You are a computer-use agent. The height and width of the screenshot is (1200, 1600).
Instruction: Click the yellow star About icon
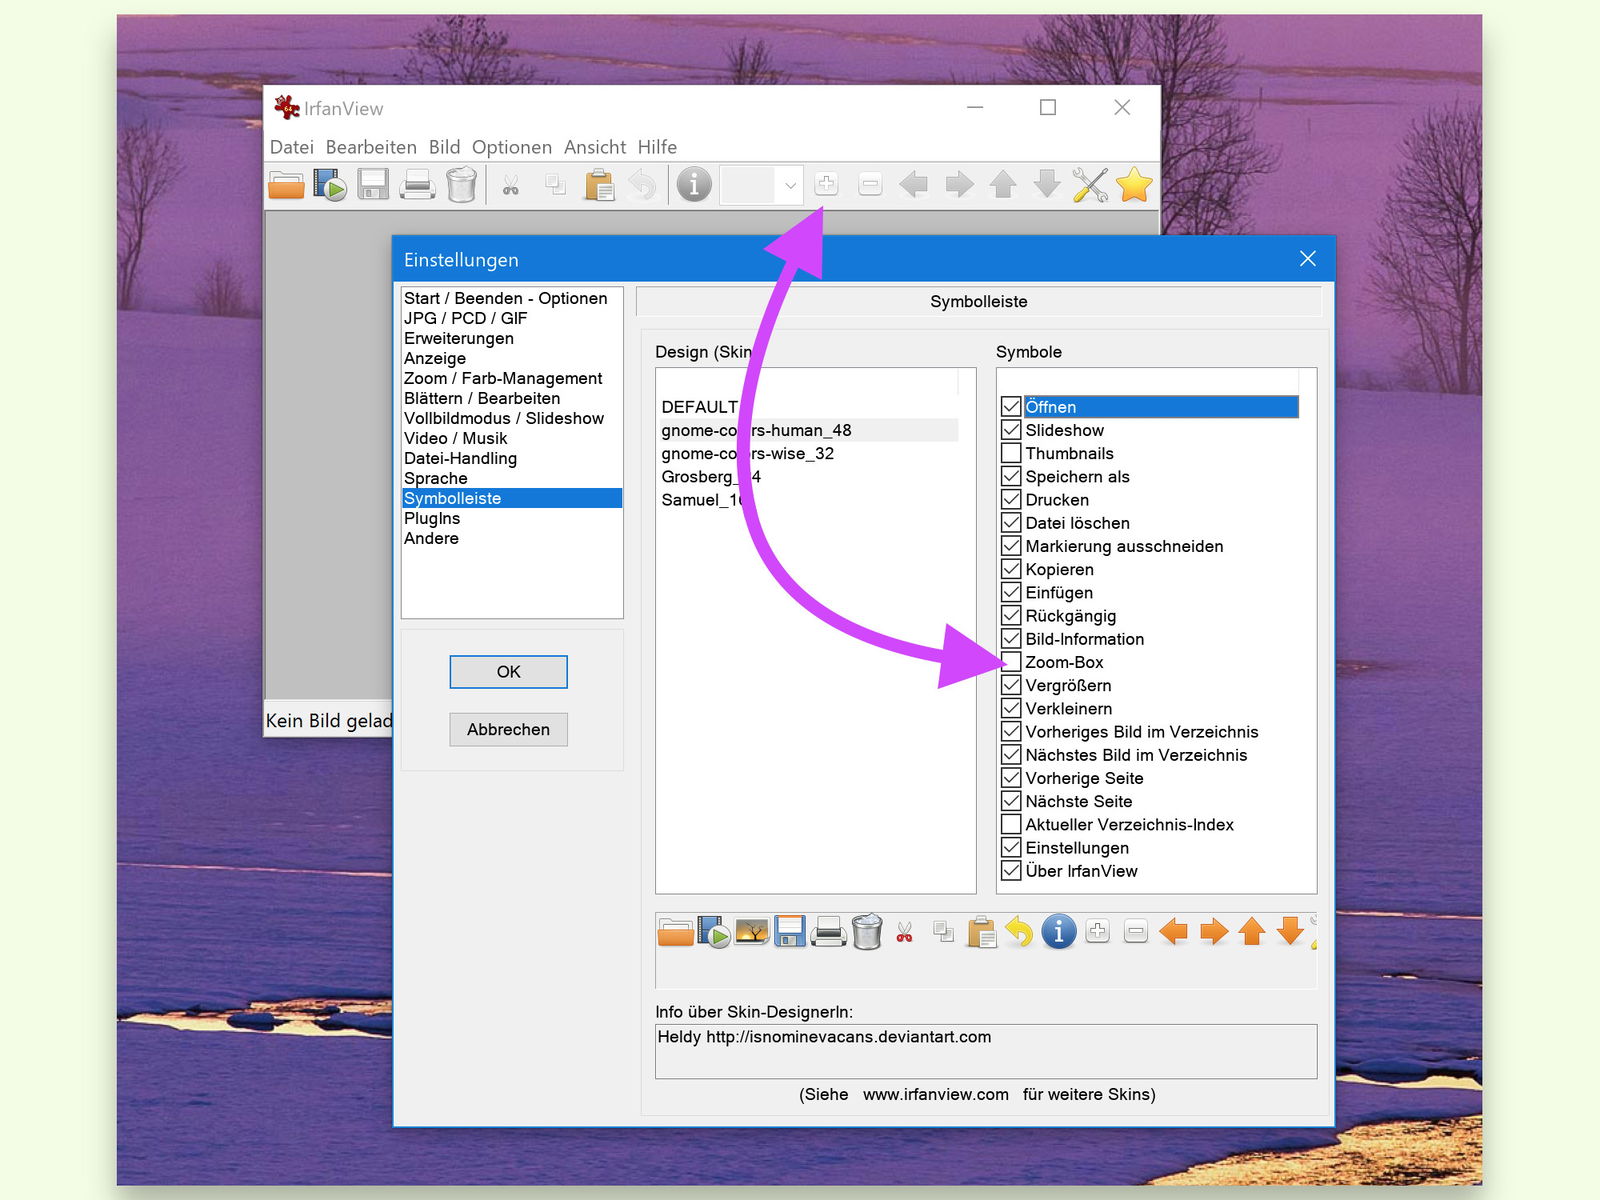point(1134,185)
